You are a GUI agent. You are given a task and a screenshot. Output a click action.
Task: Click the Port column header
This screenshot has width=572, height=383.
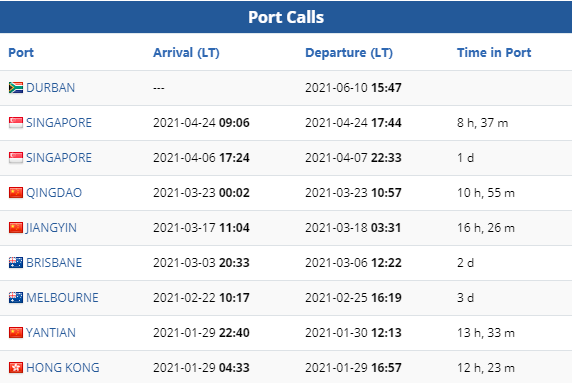21,53
